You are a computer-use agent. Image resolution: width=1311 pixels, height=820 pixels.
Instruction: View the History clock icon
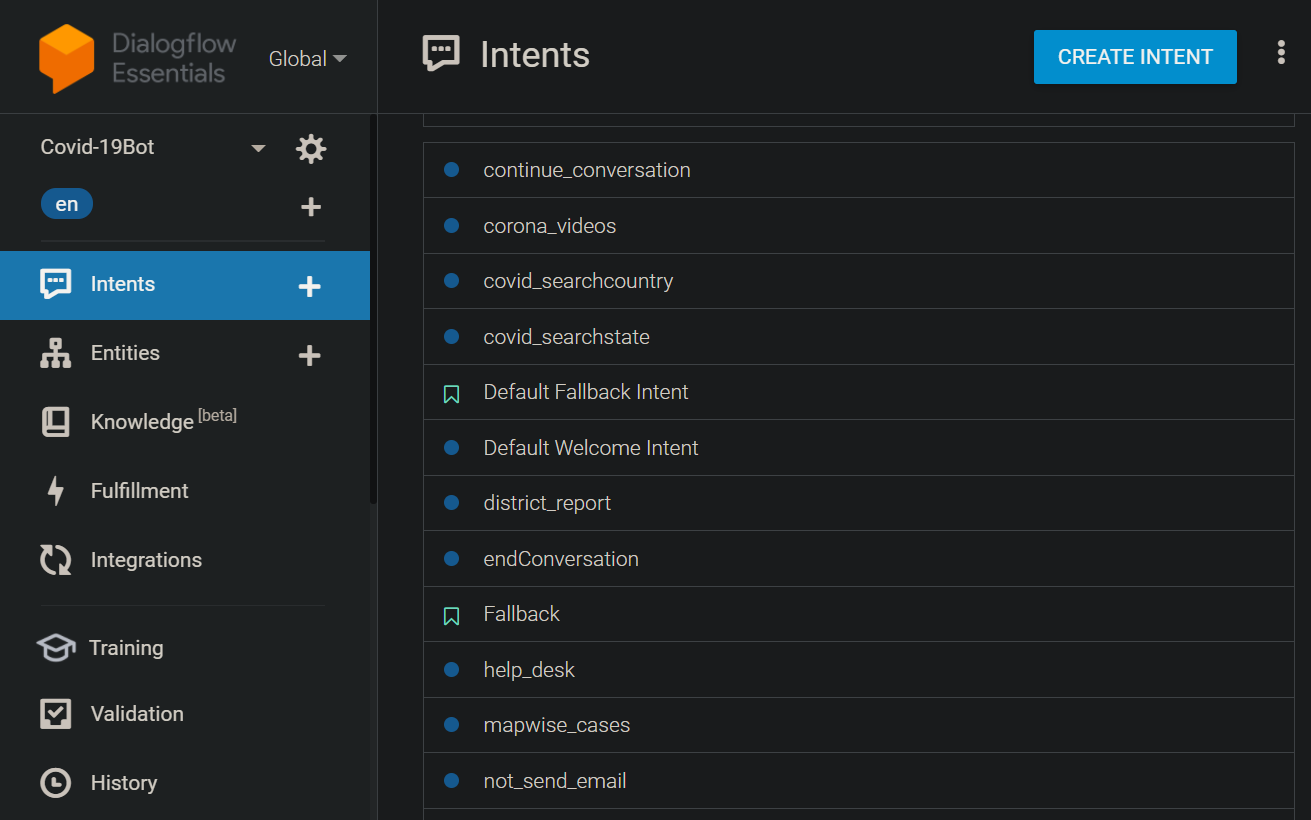[x=58, y=782]
